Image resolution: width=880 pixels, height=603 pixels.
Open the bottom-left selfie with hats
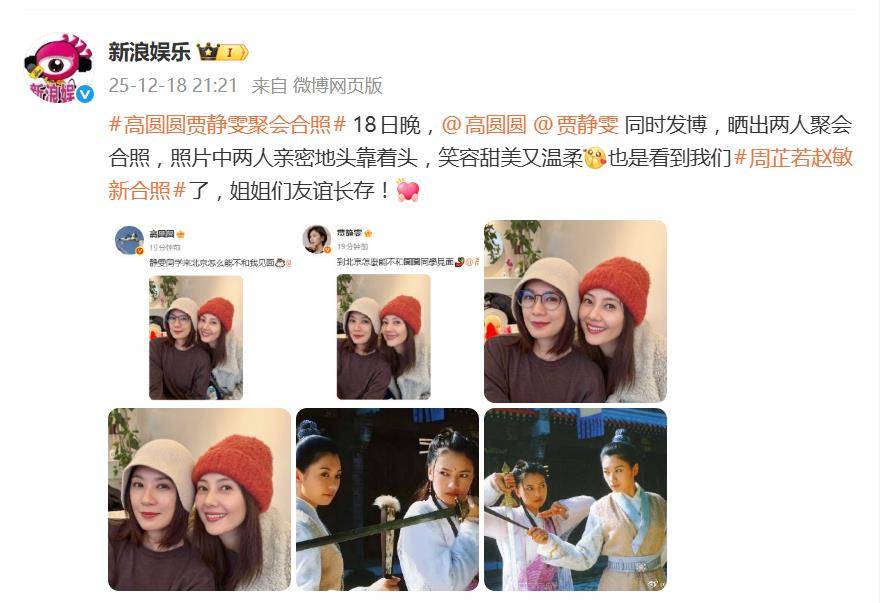click(199, 499)
